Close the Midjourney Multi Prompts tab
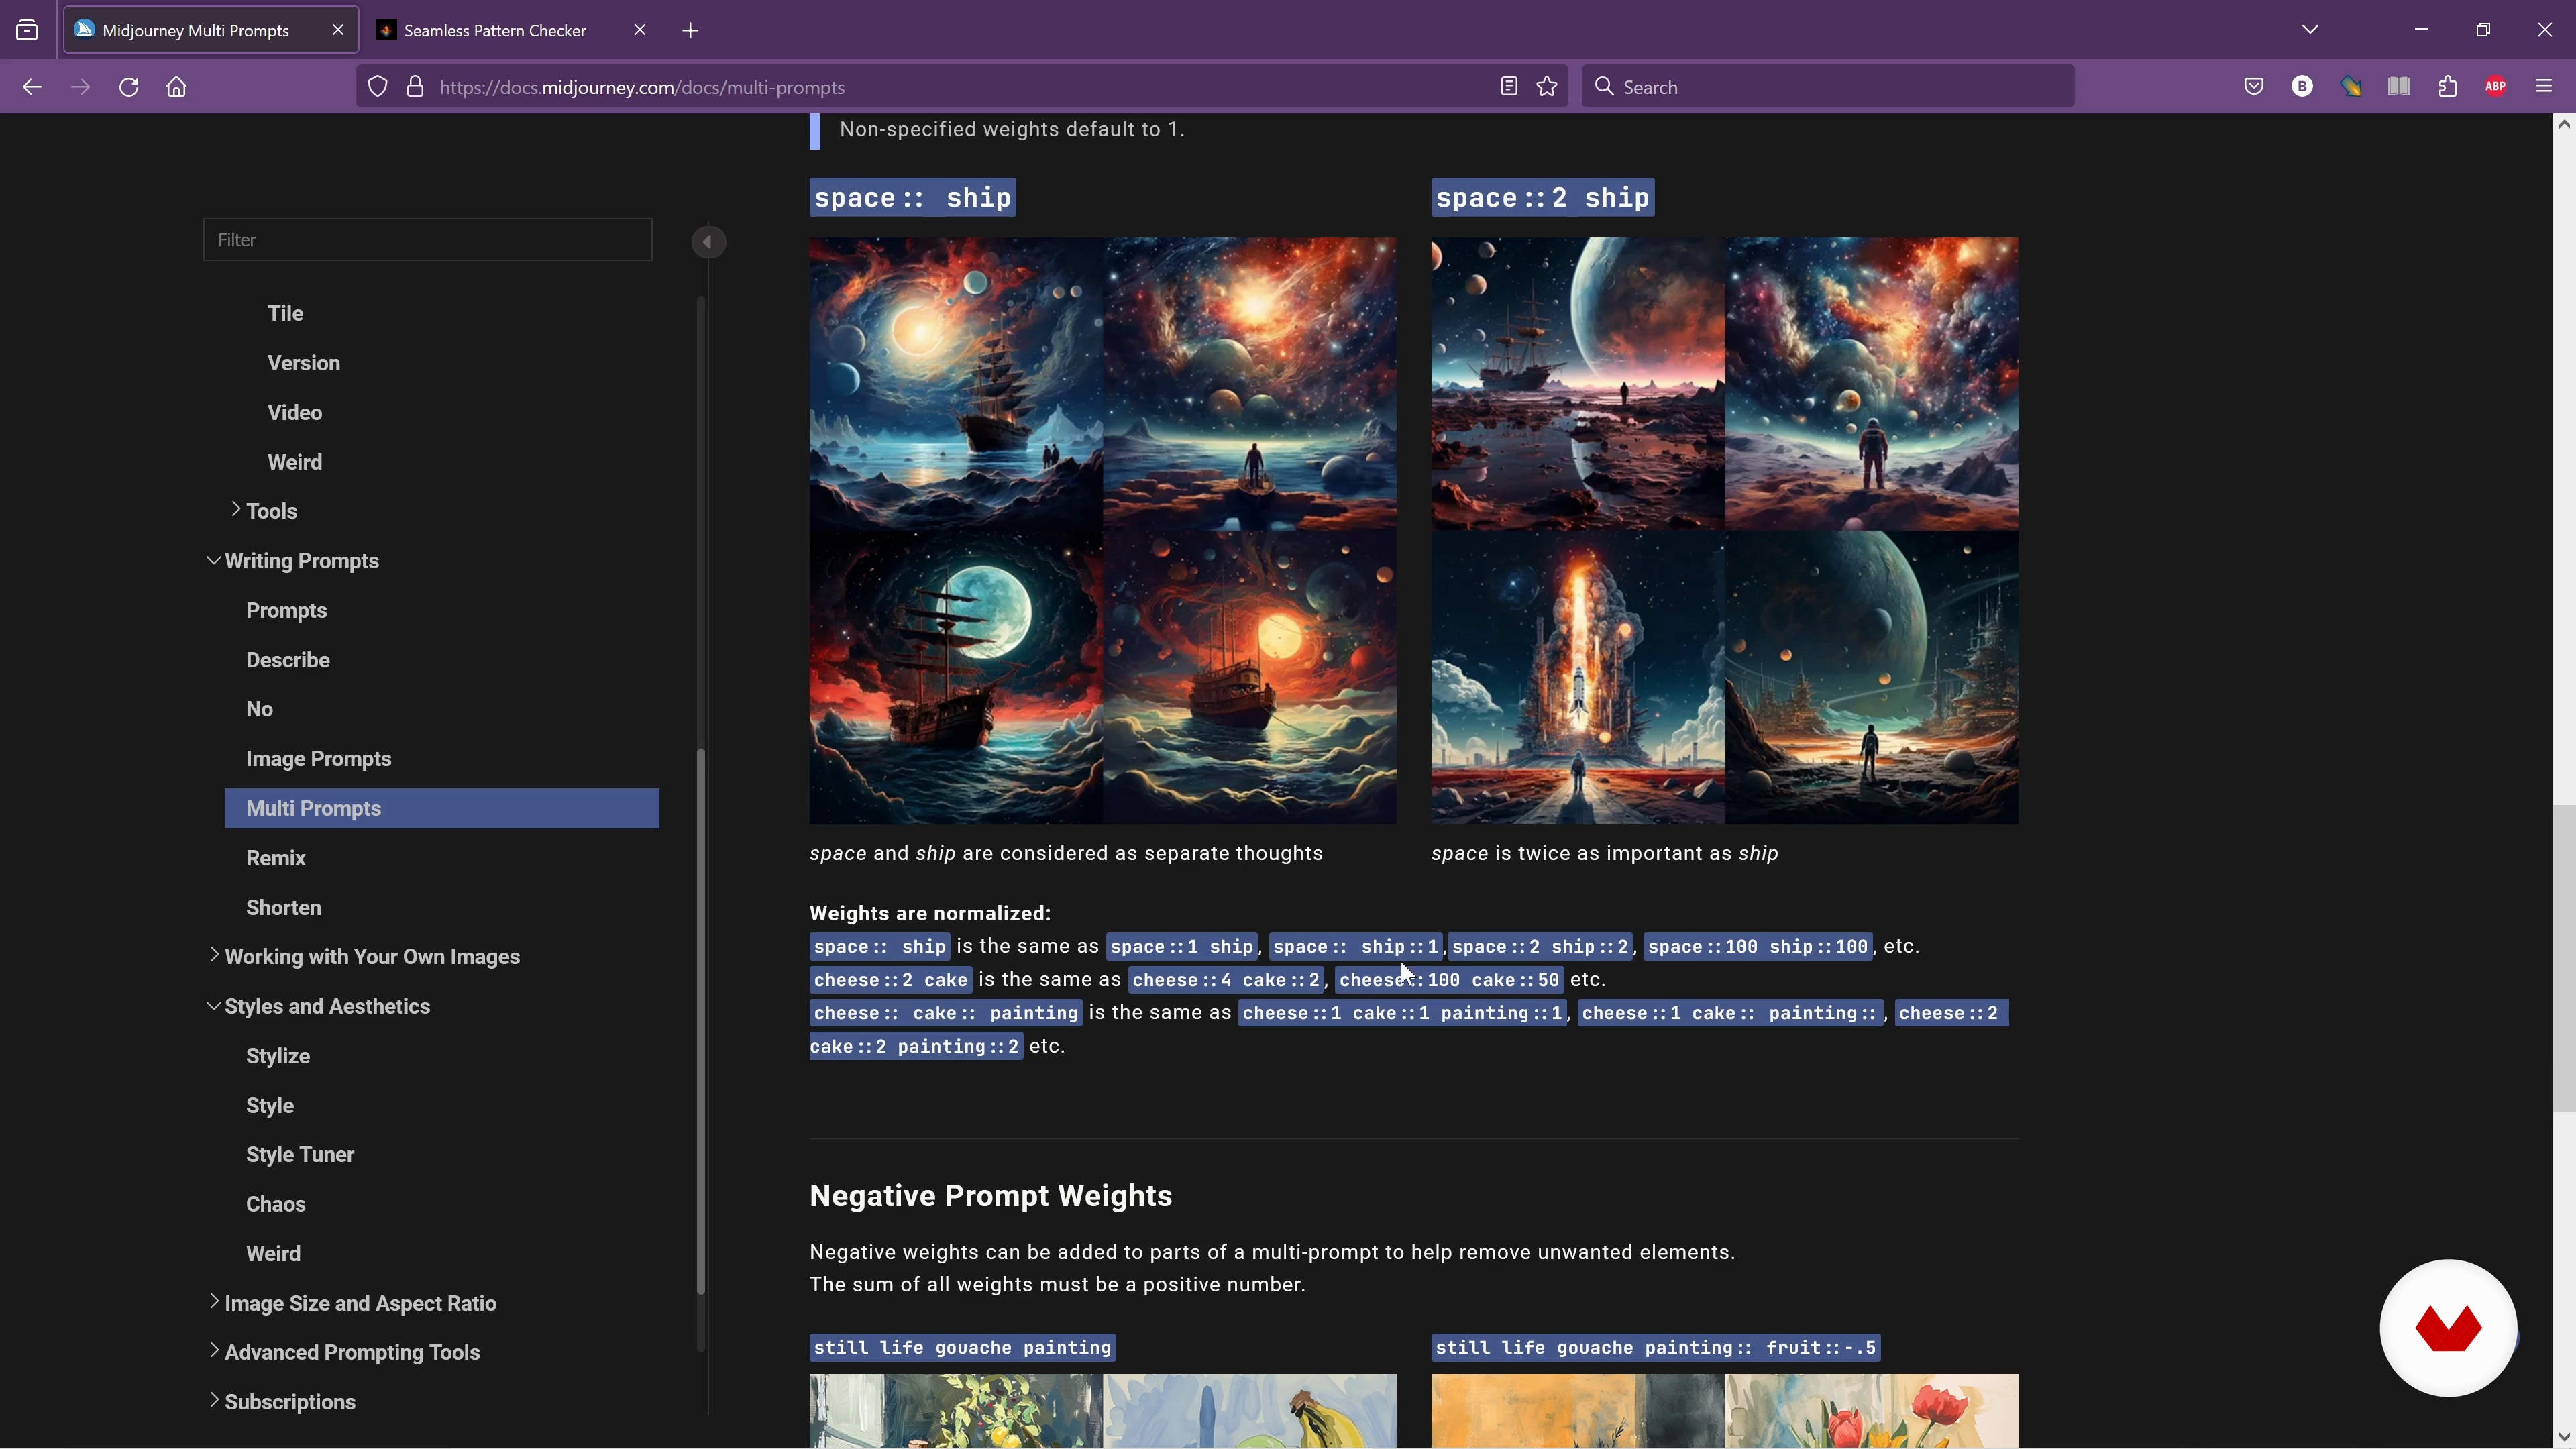The height and width of the screenshot is (1449, 2576). click(338, 30)
